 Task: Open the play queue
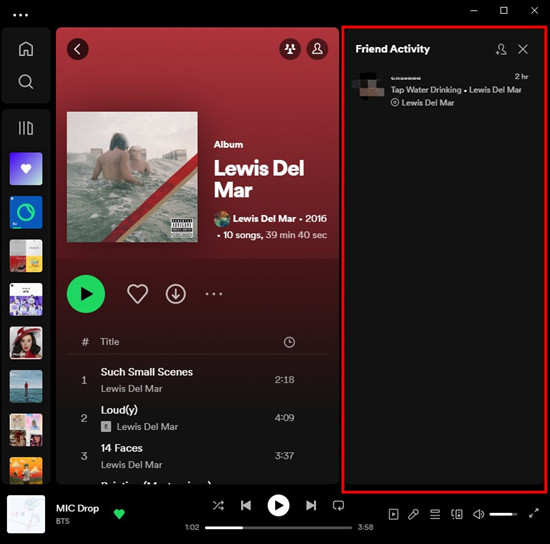pyautogui.click(x=435, y=514)
